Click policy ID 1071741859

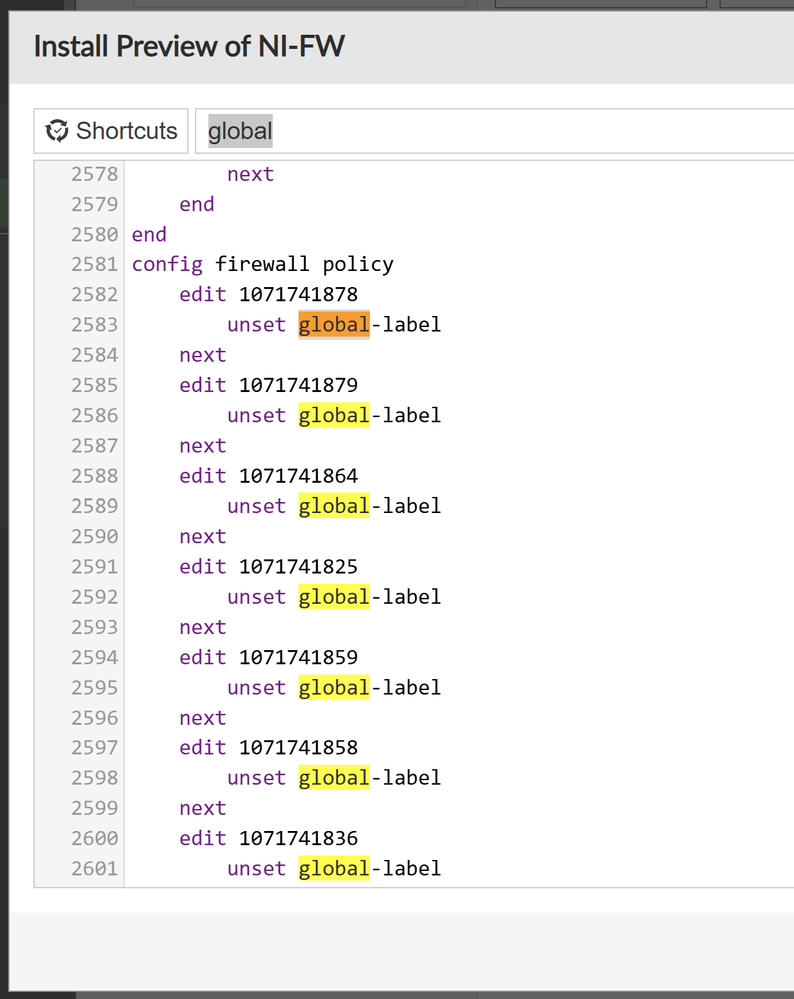click(298, 657)
